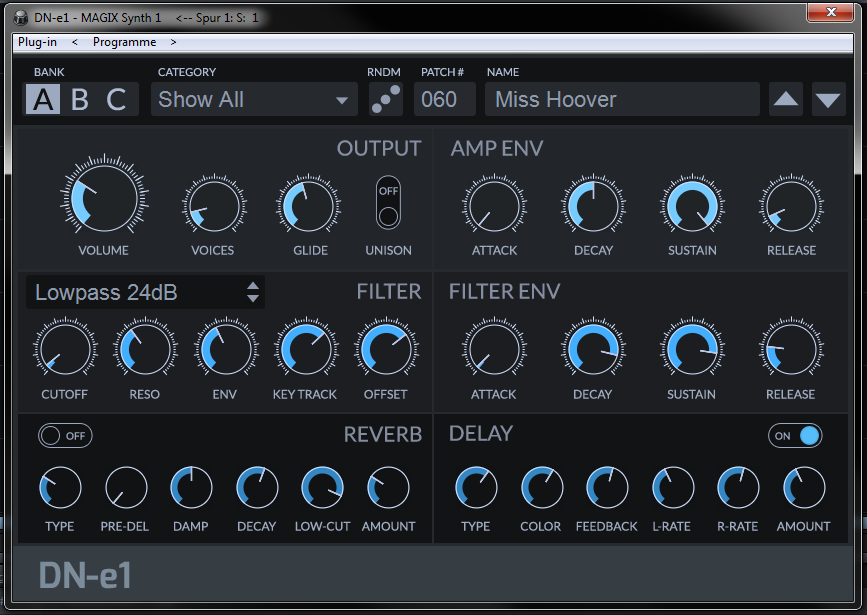
Task: Toggle the Unison switch on
Action: pyautogui.click(x=388, y=203)
